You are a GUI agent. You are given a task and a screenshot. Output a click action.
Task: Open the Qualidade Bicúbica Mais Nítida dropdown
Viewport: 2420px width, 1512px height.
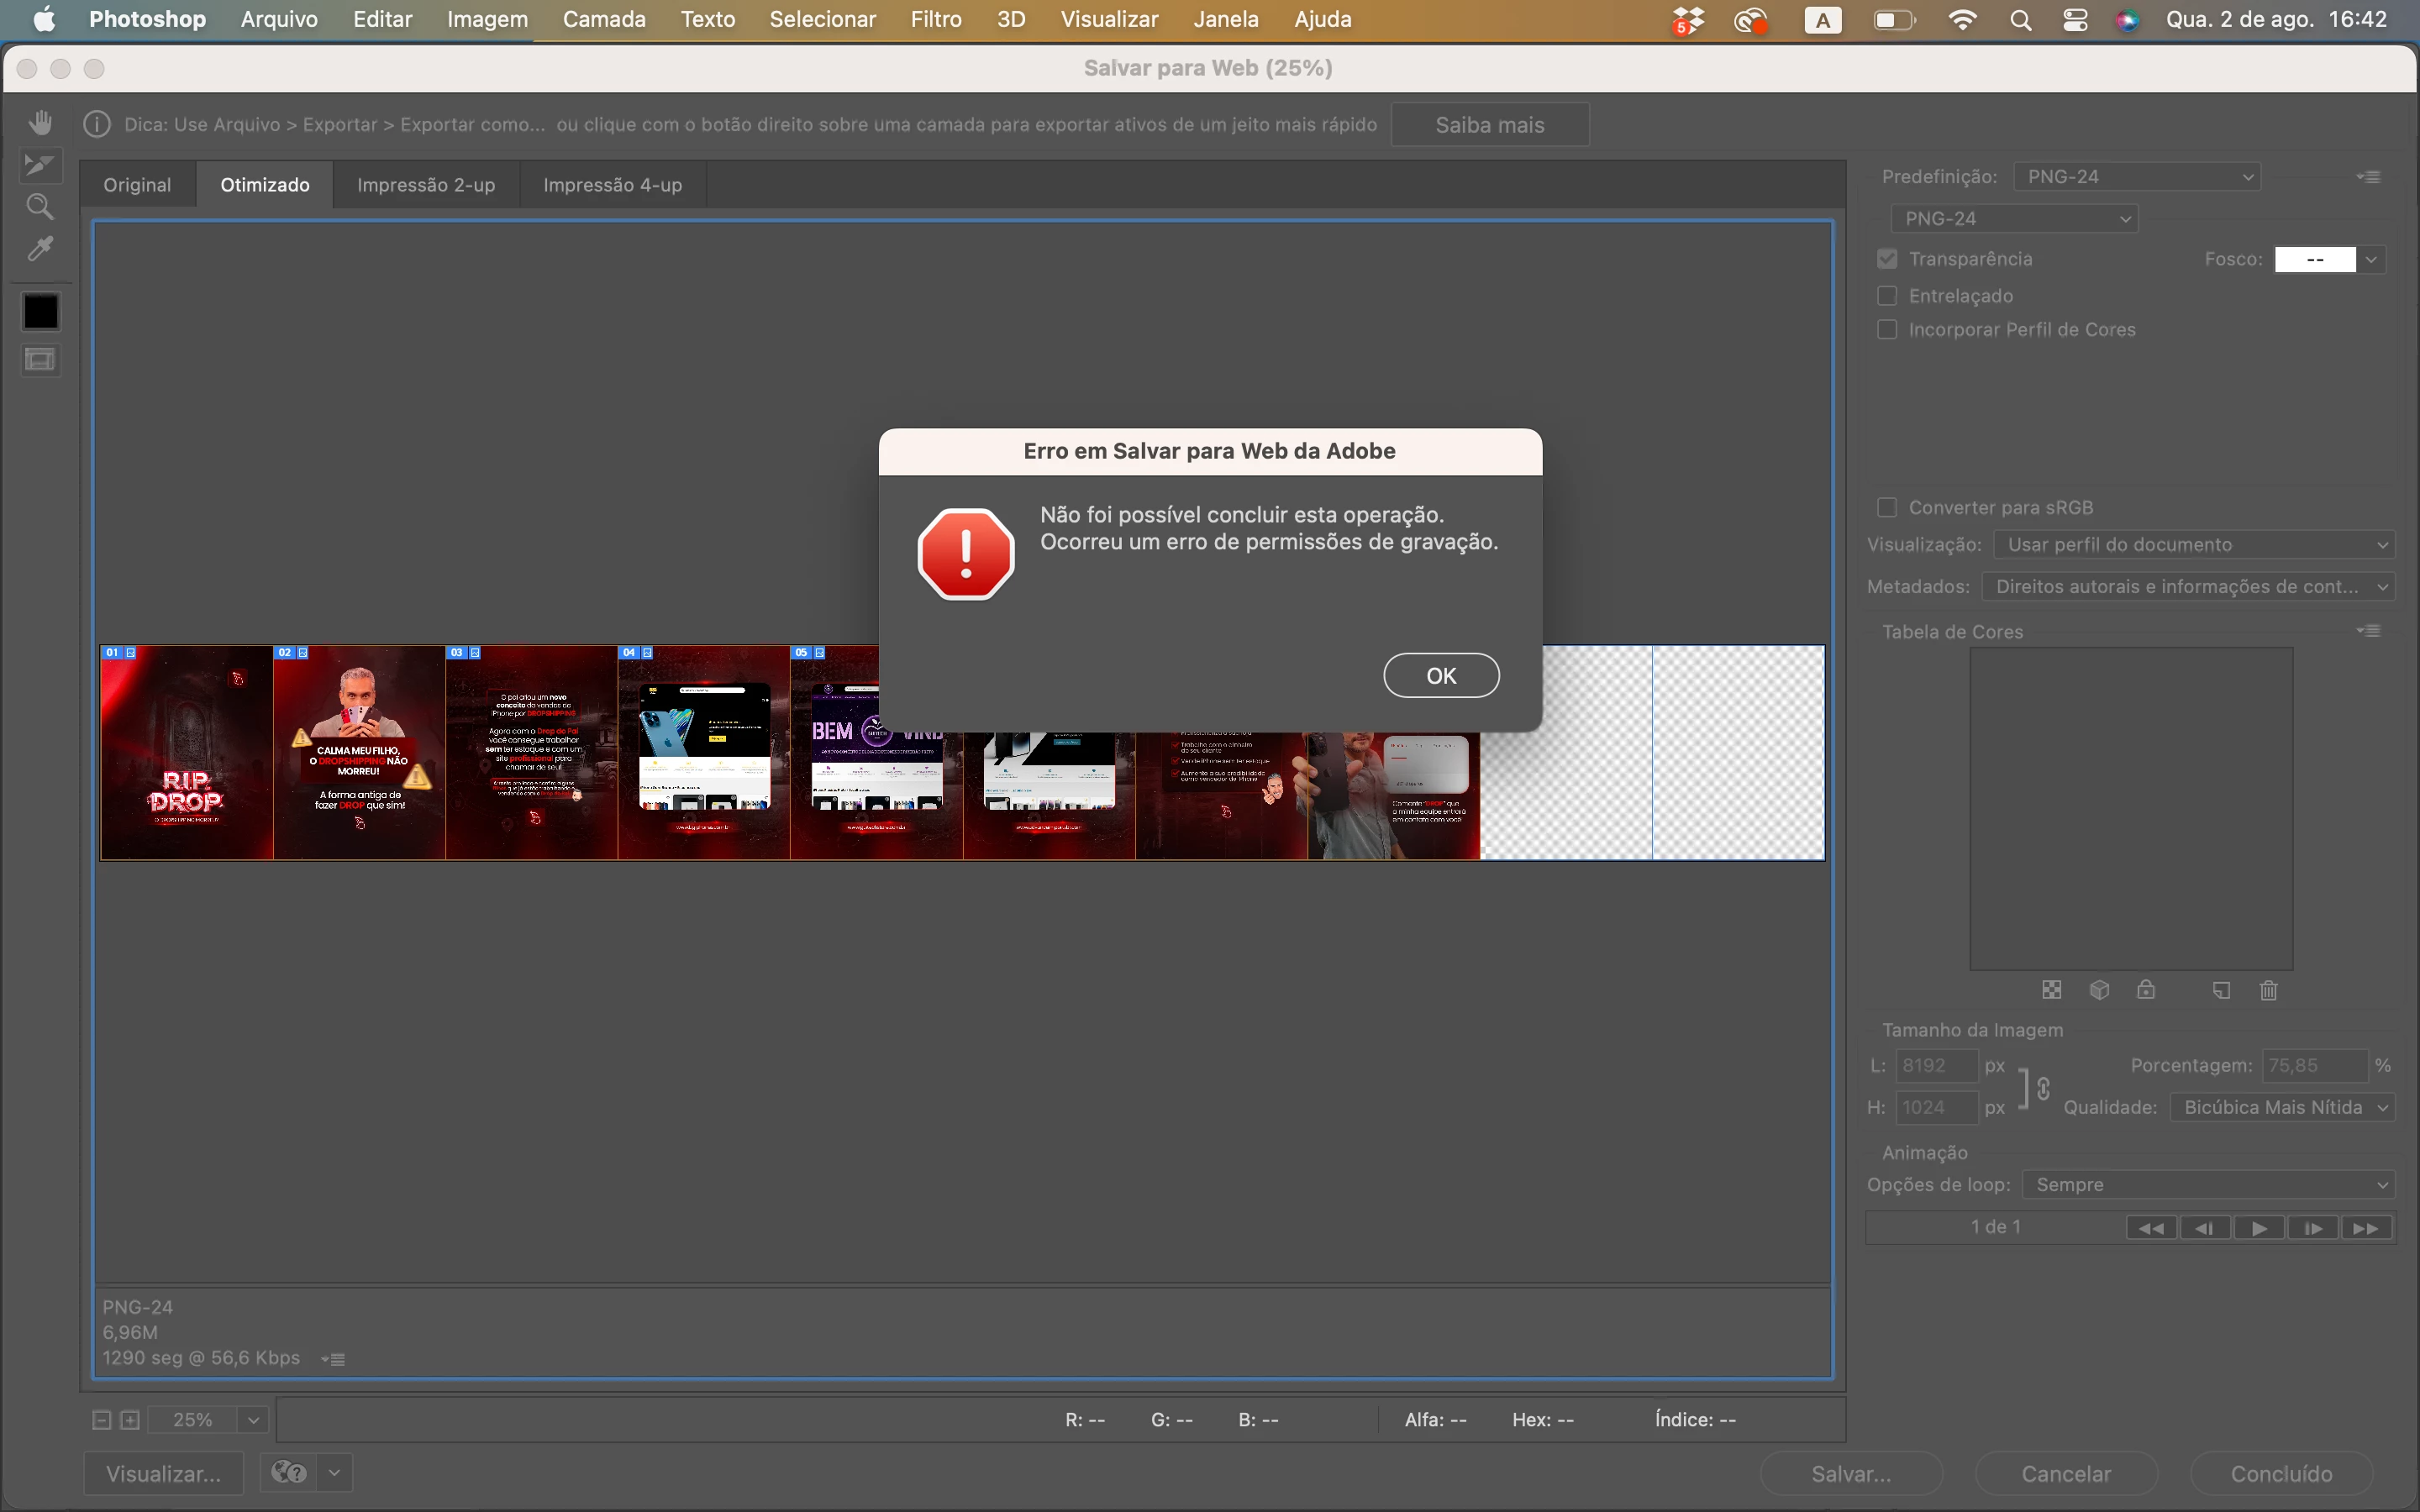[2282, 1107]
